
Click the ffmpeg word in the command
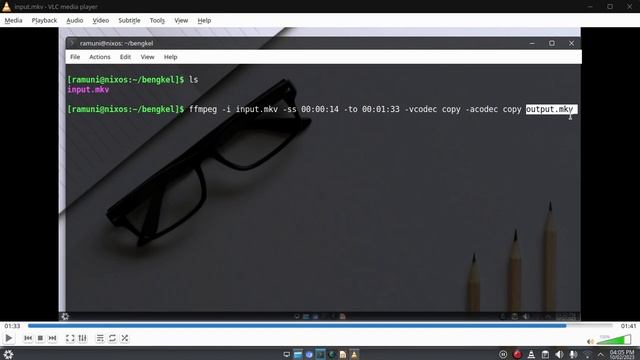coord(203,109)
